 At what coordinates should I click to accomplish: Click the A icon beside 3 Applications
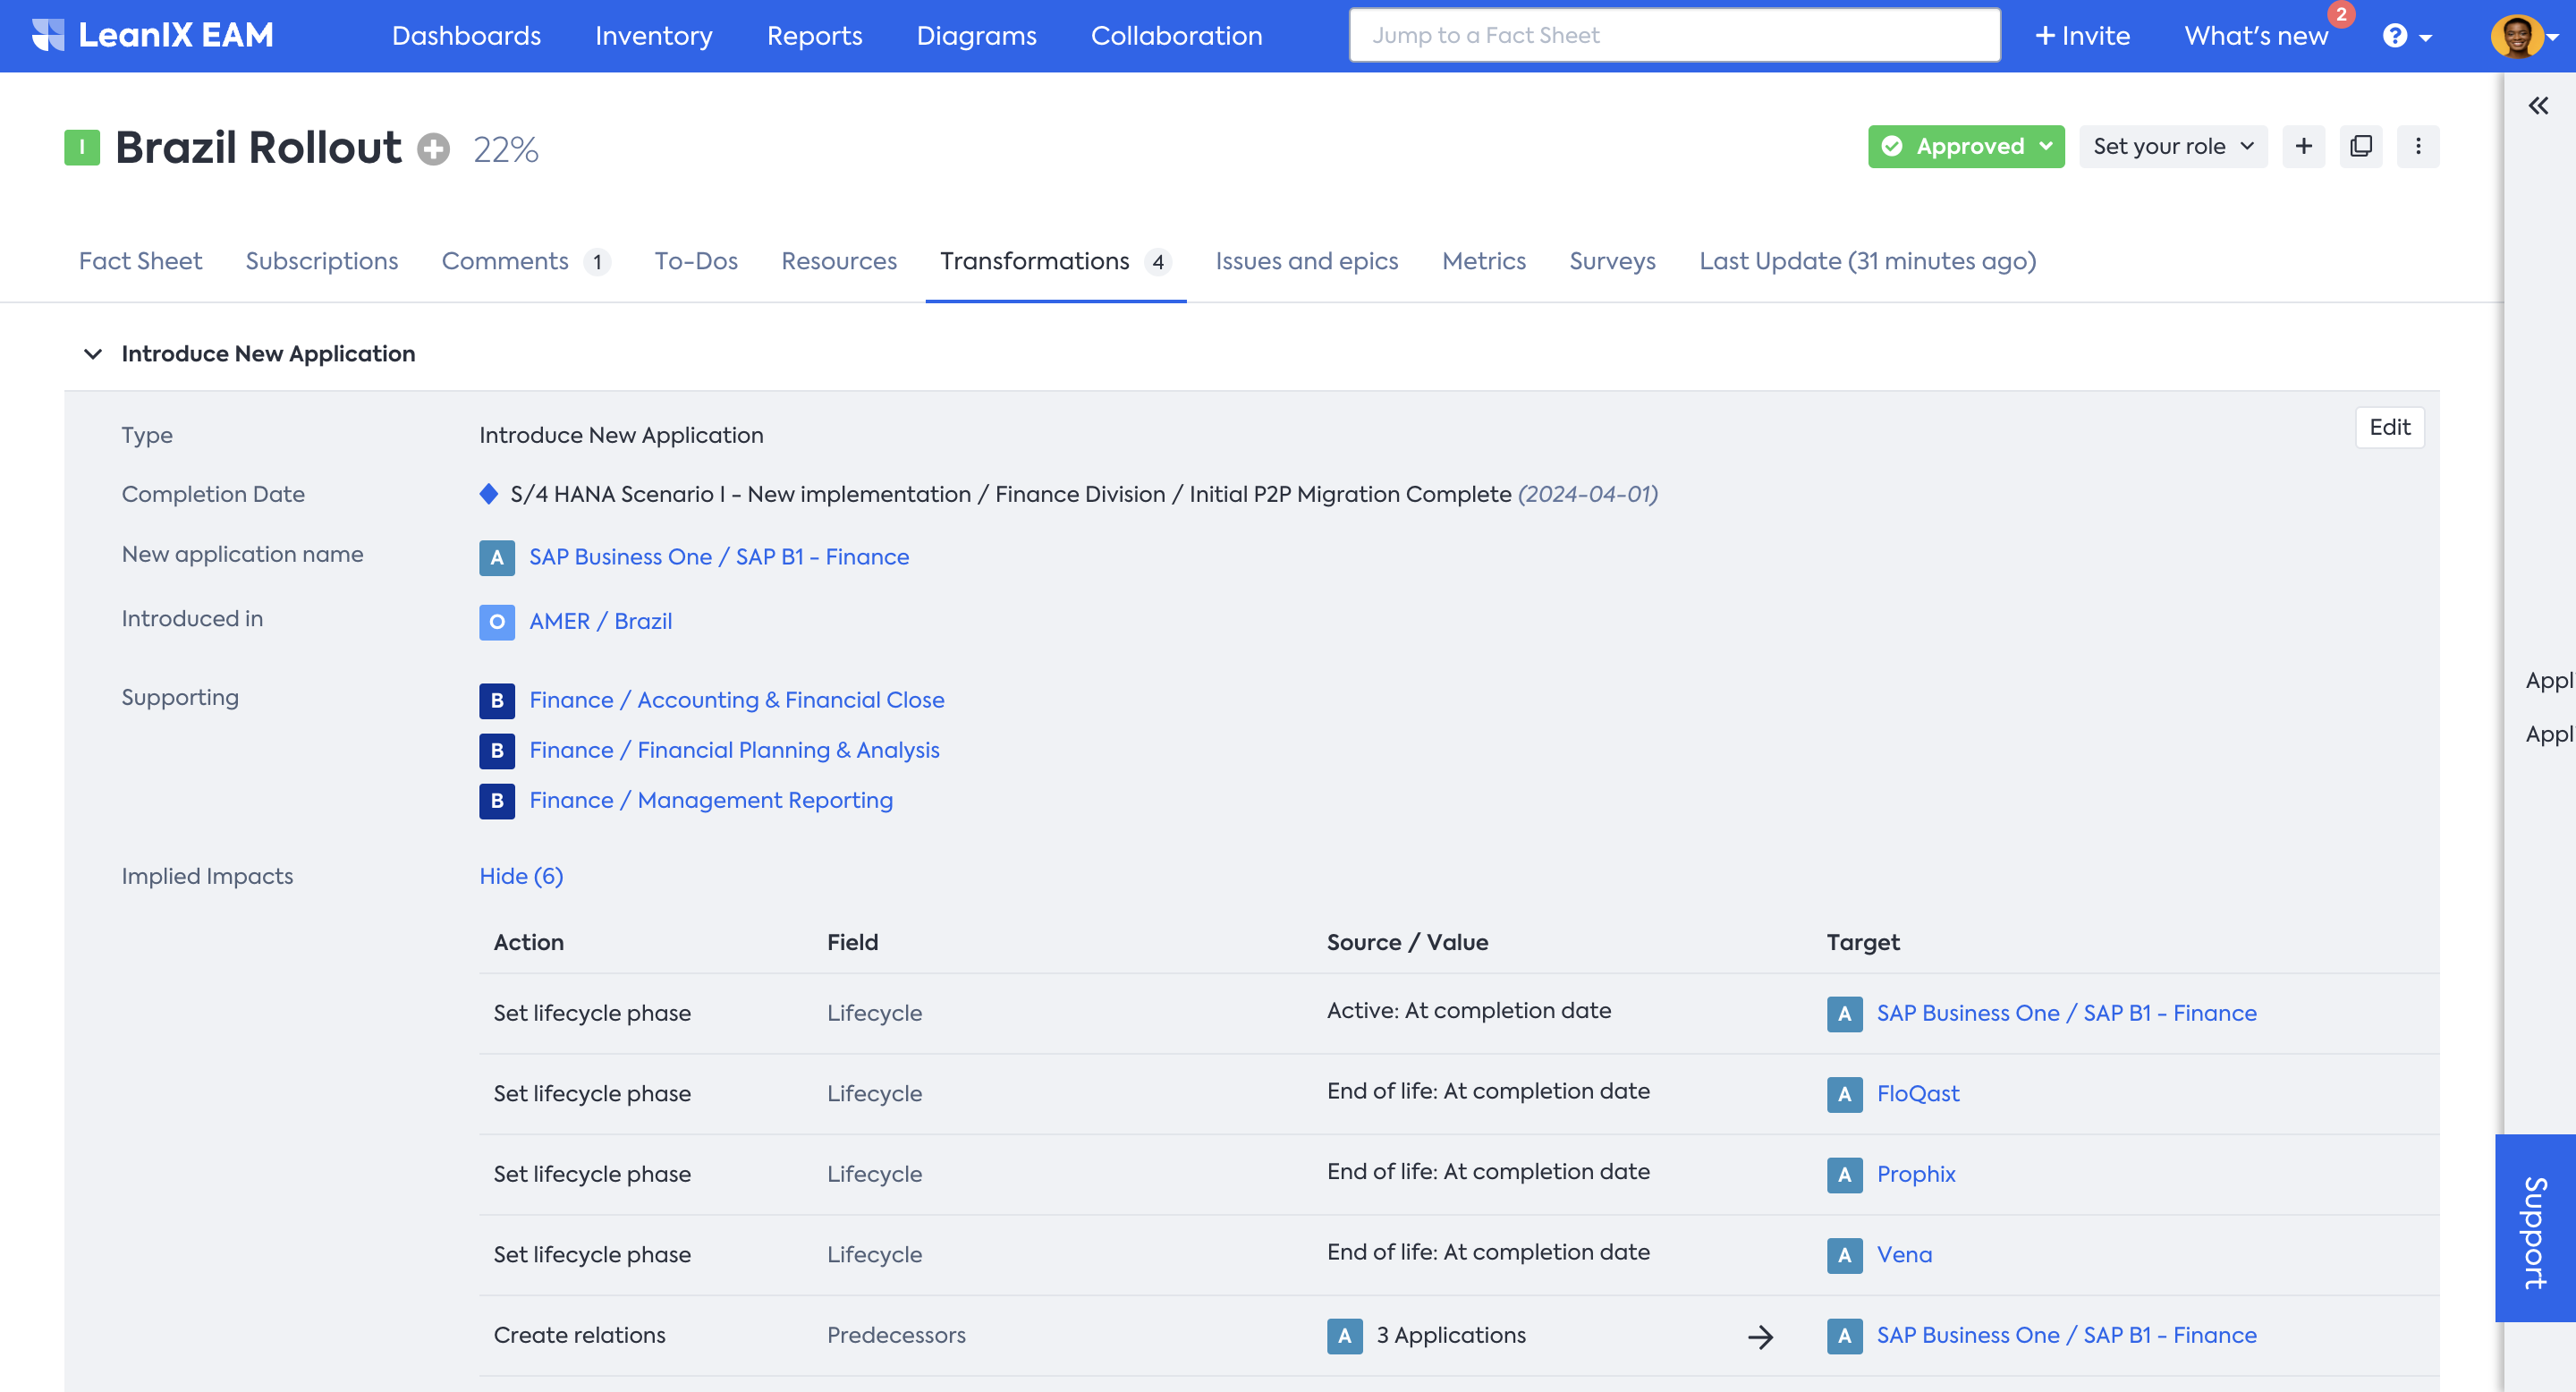coord(1344,1335)
